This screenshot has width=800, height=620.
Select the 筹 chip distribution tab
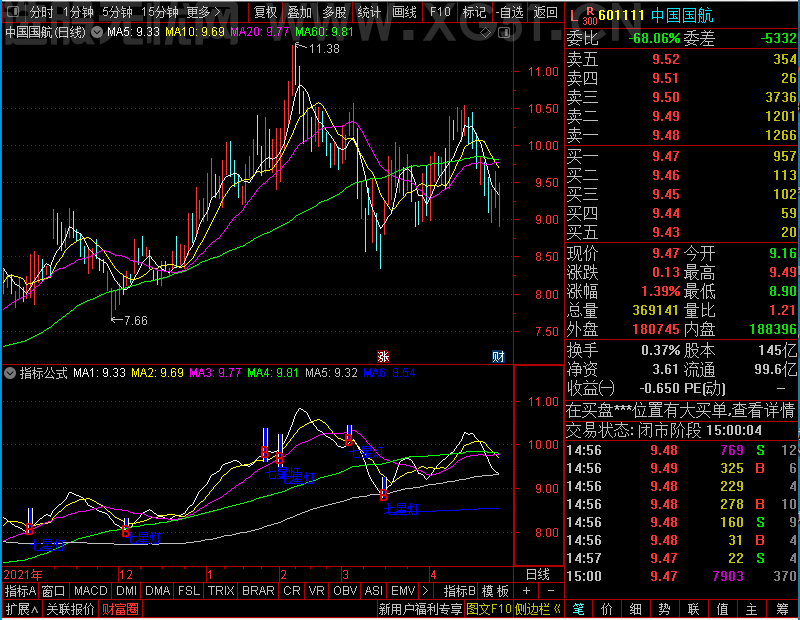click(782, 609)
